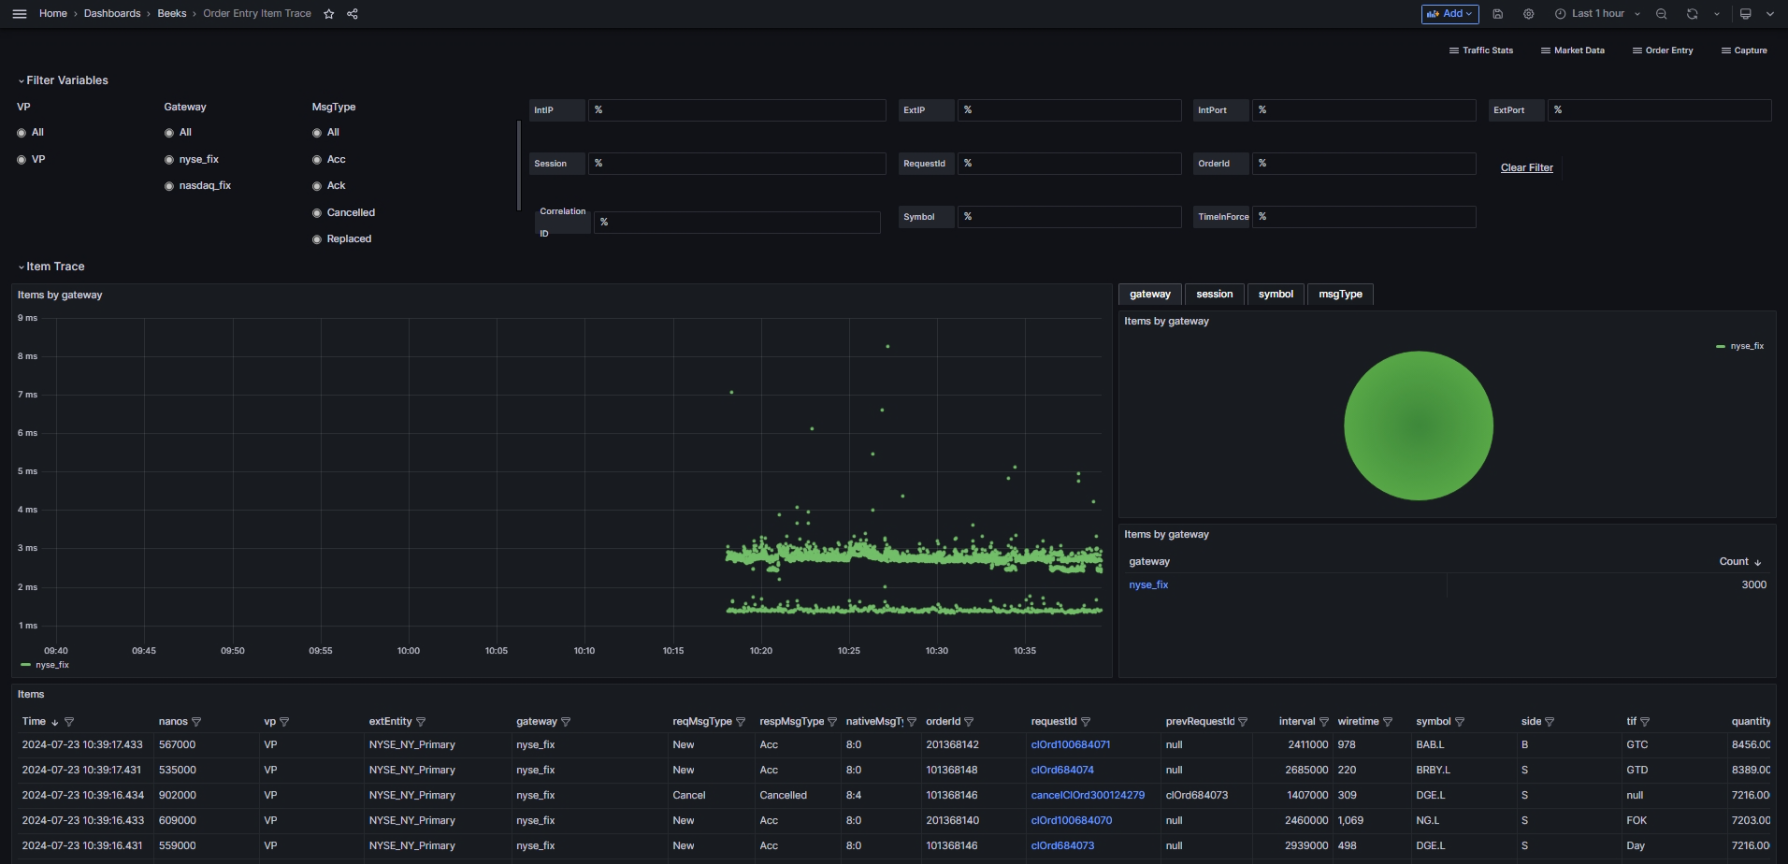Filter the wiretime column
The height and width of the screenshot is (864, 1788).
[x=1387, y=722]
